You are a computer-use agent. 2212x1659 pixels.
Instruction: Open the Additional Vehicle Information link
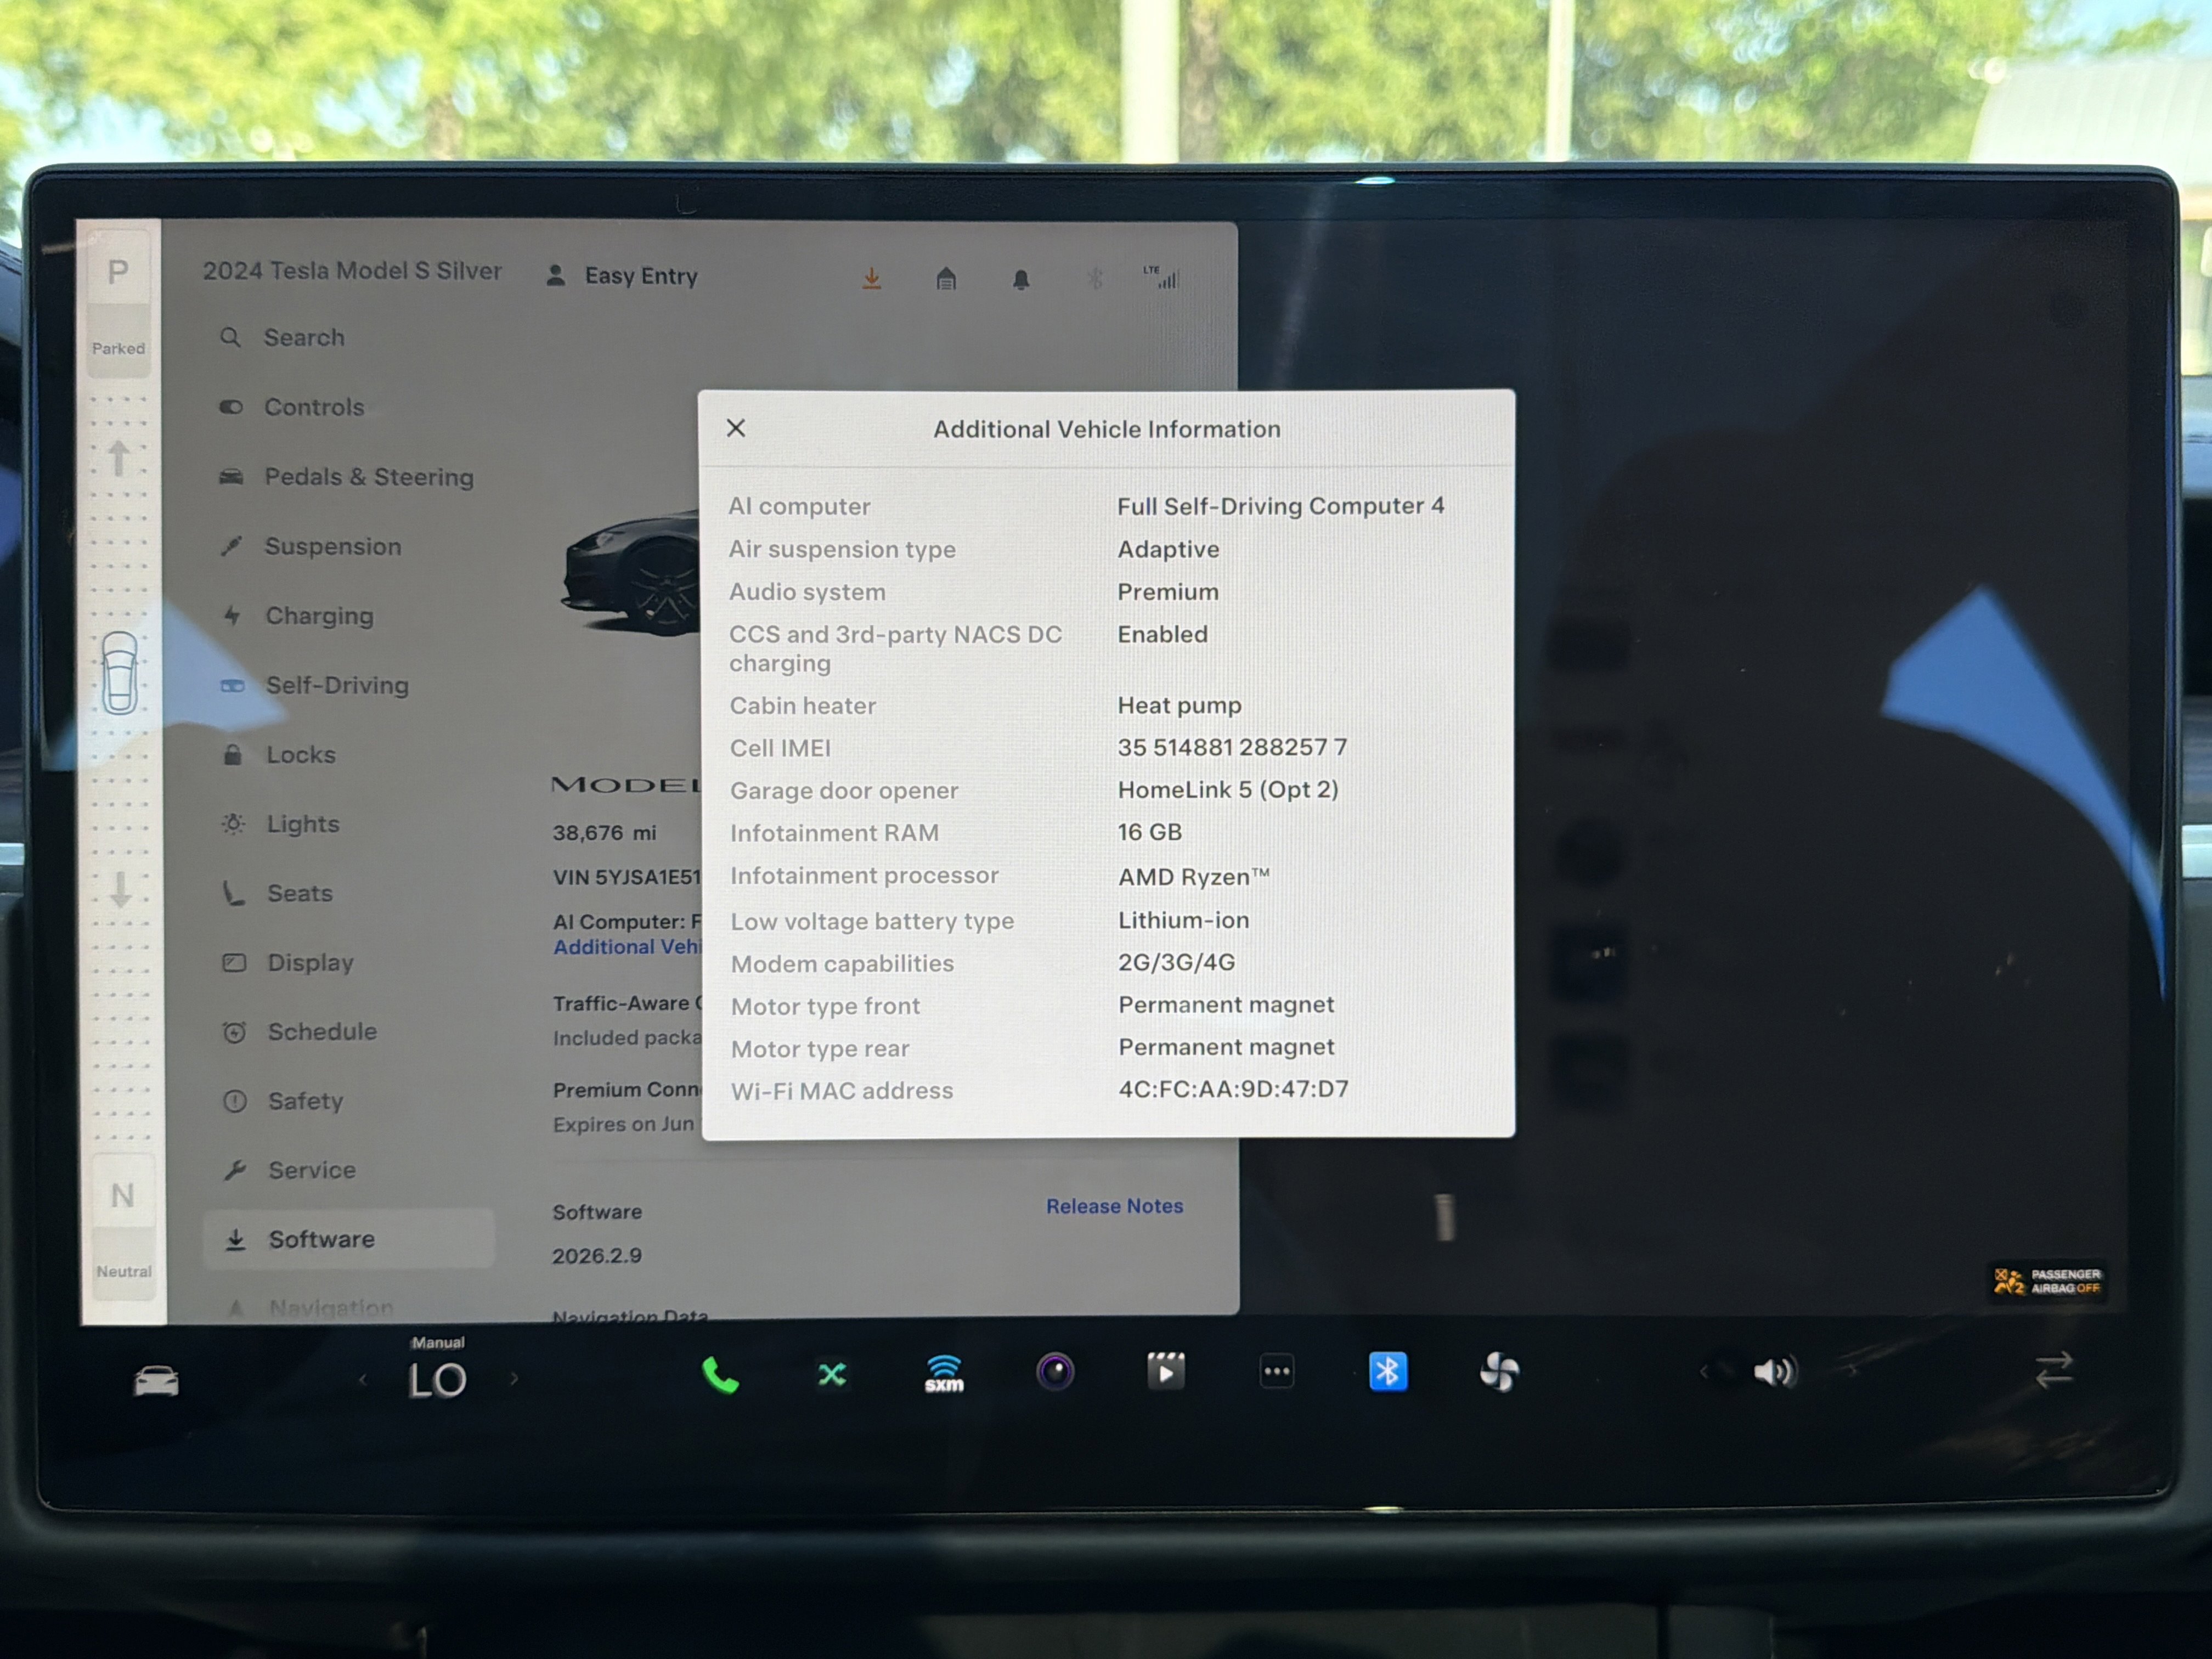click(x=627, y=947)
